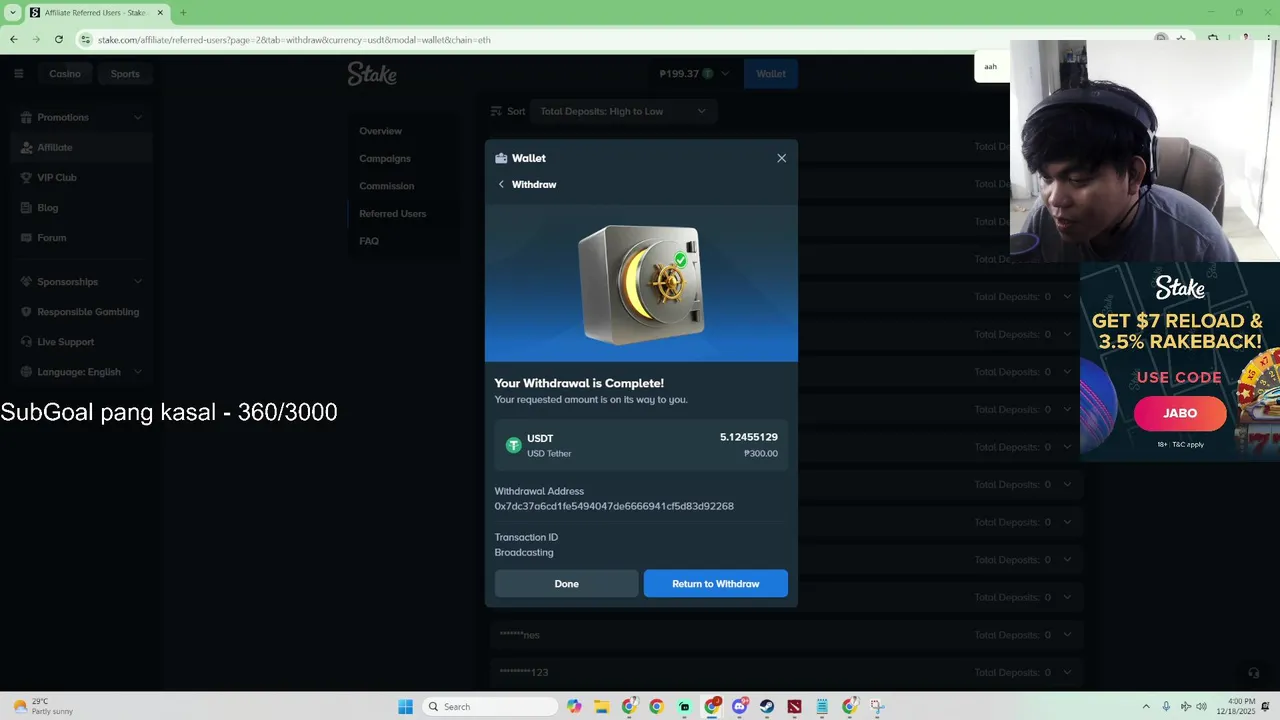1280x720 pixels.
Task: Open Referred Users affiliate section
Action: coord(393,213)
